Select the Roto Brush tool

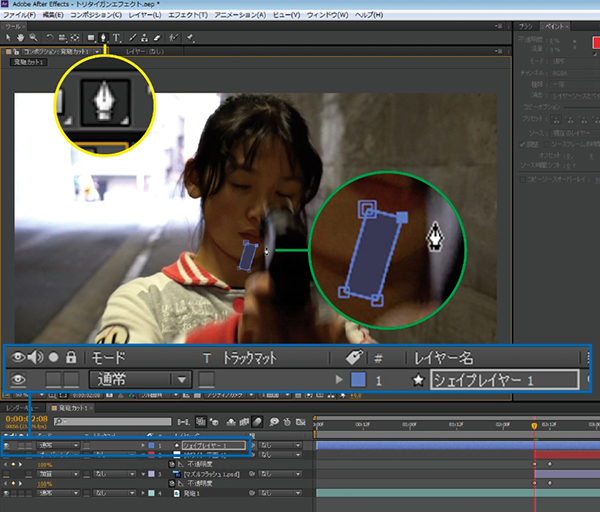pyautogui.click(x=174, y=38)
